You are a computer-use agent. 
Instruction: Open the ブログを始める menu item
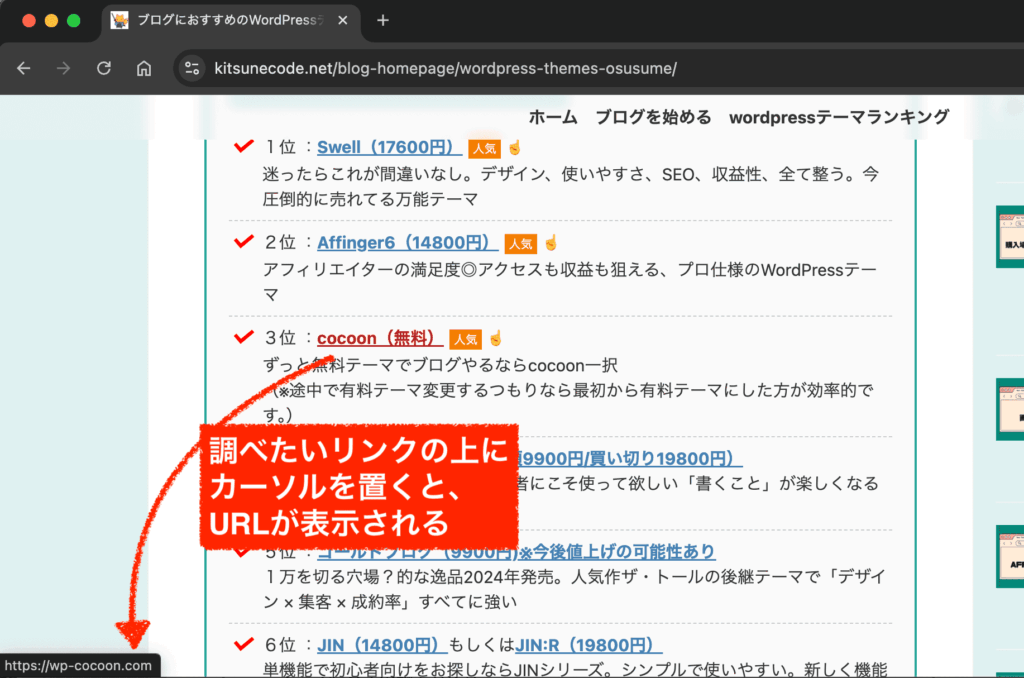pyautogui.click(x=654, y=118)
